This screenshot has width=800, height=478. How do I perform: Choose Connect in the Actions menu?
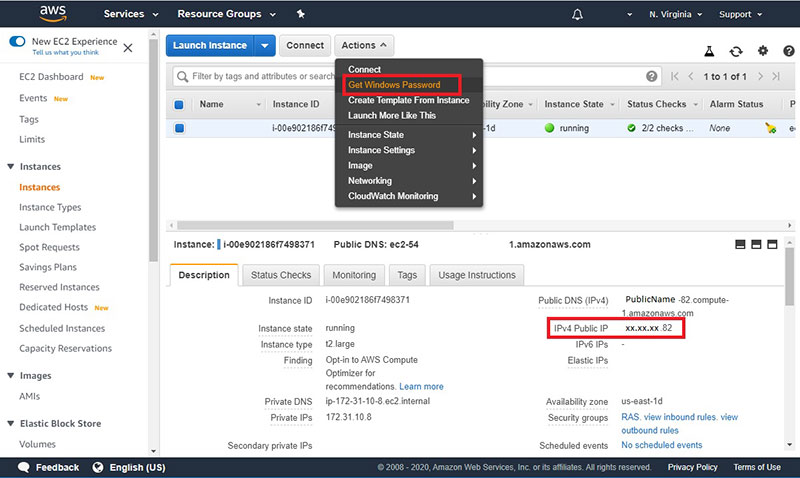pos(364,69)
